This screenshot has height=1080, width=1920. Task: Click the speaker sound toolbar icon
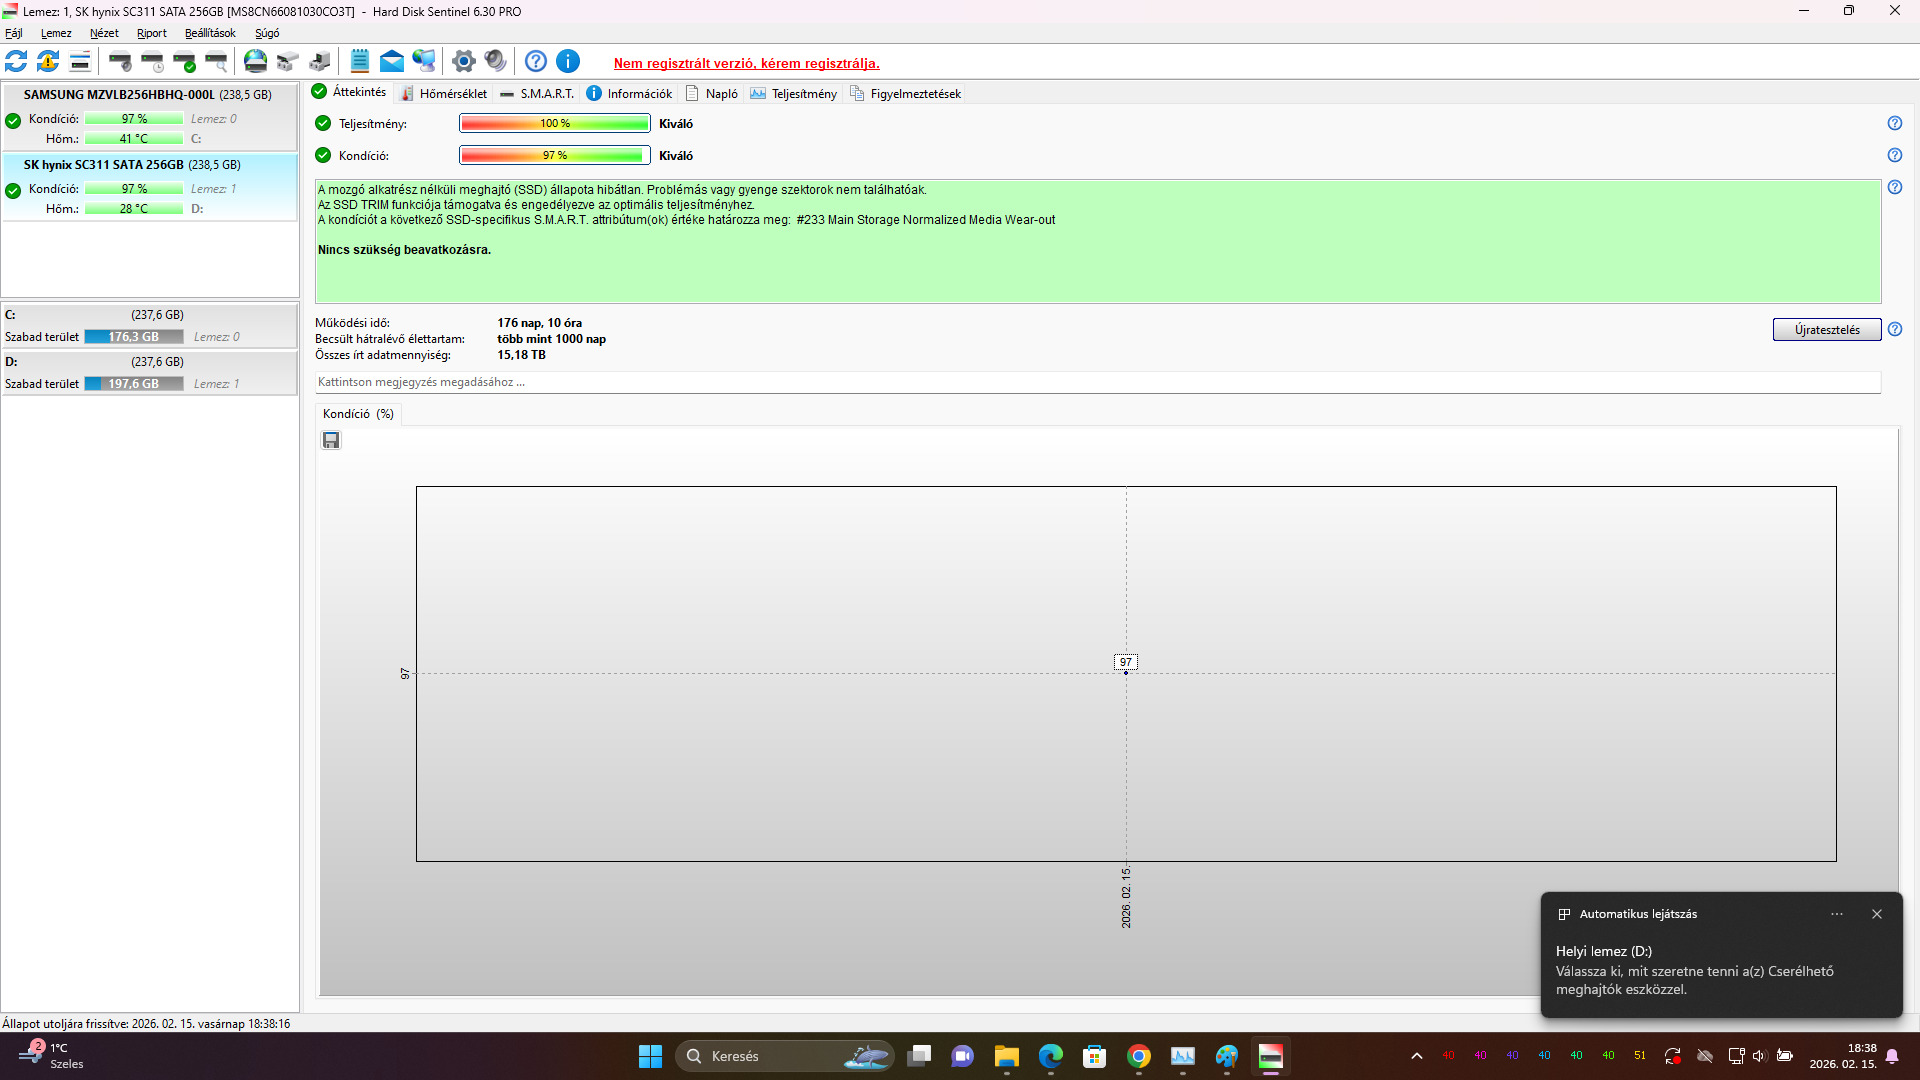(495, 62)
